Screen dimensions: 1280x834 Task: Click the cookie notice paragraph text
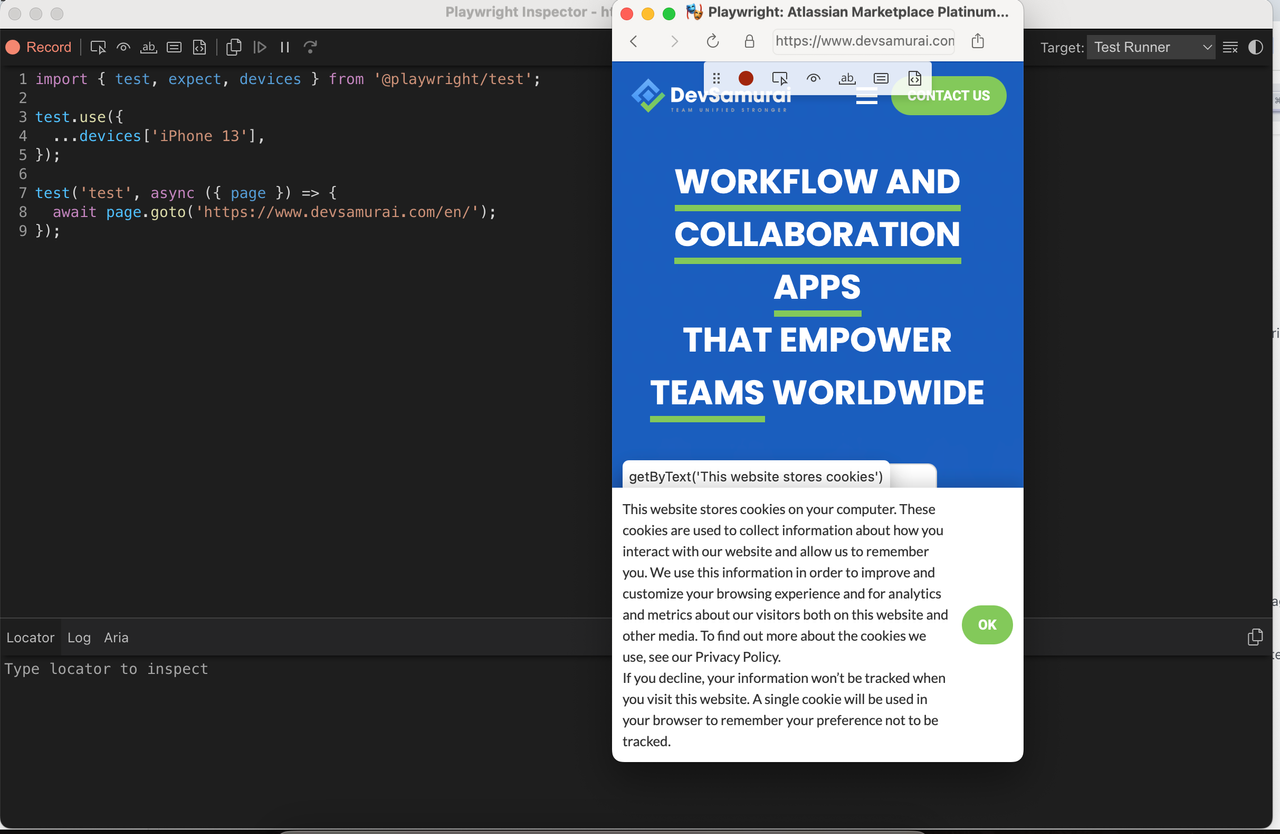(785, 625)
